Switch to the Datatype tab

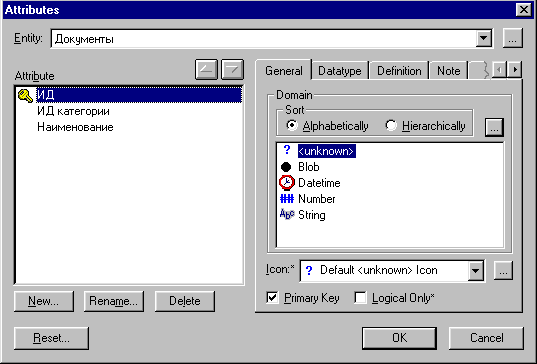[340, 71]
